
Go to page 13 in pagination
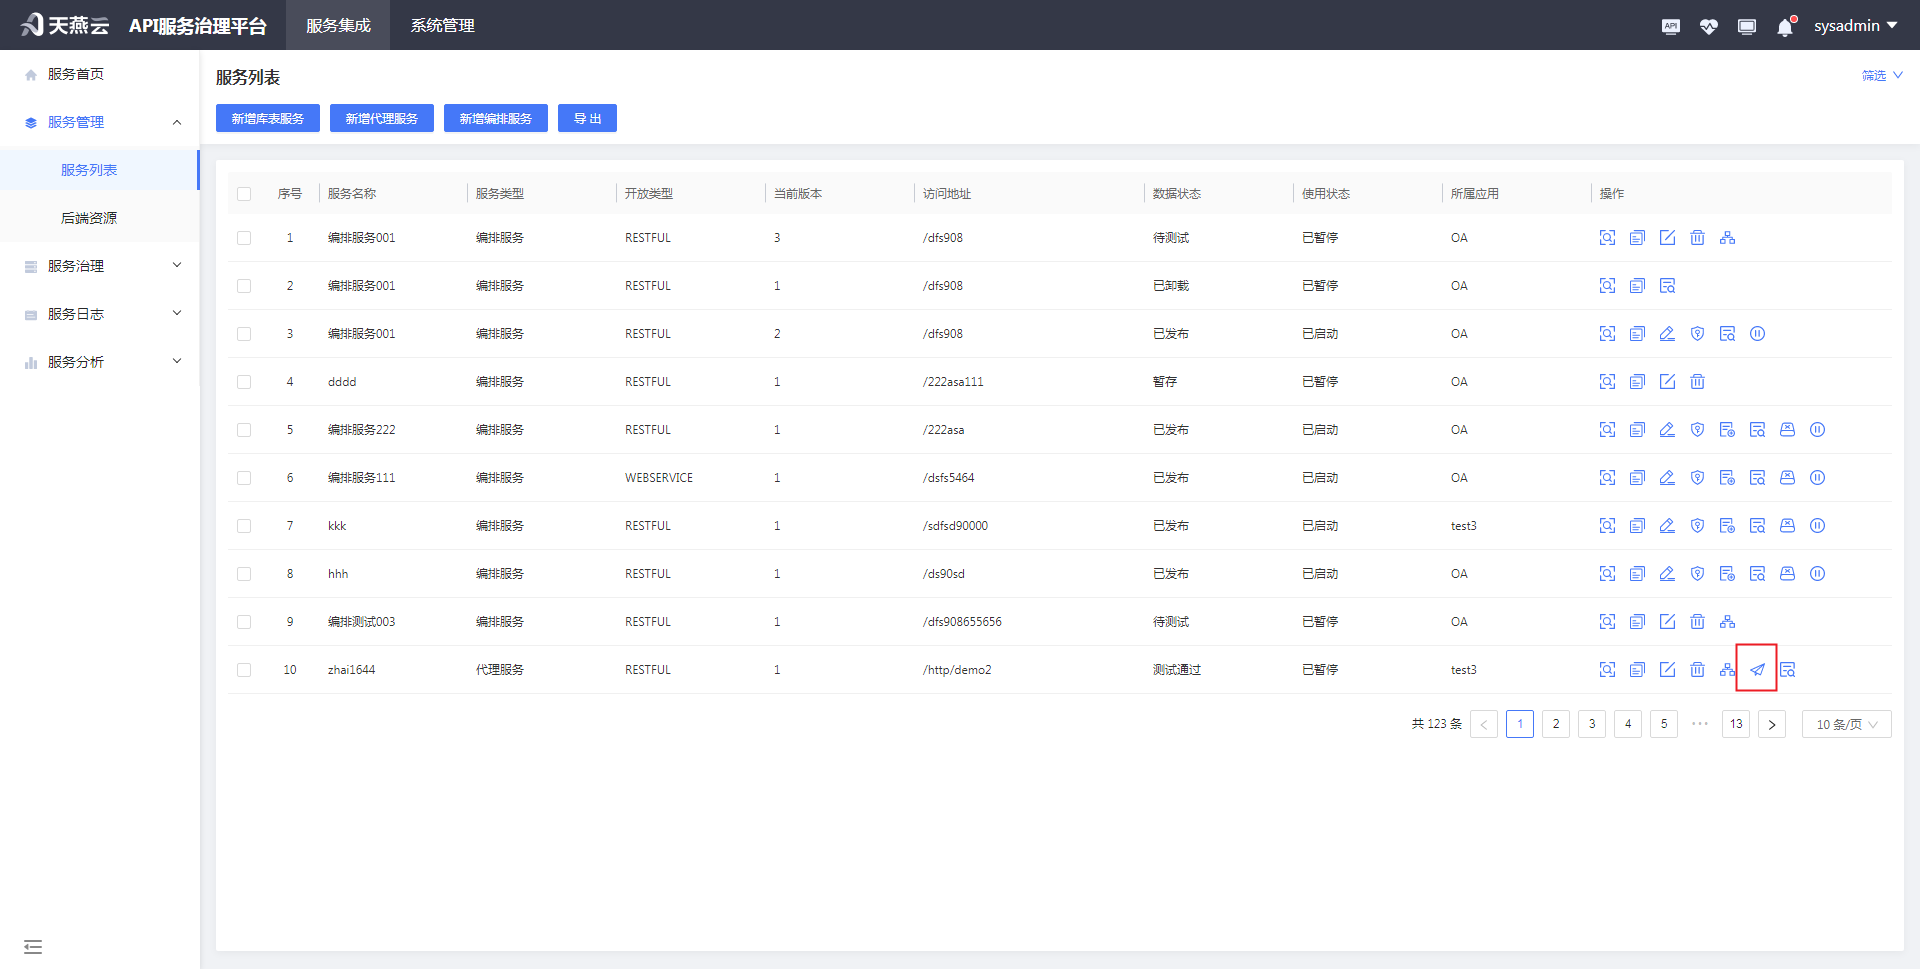[1735, 724]
